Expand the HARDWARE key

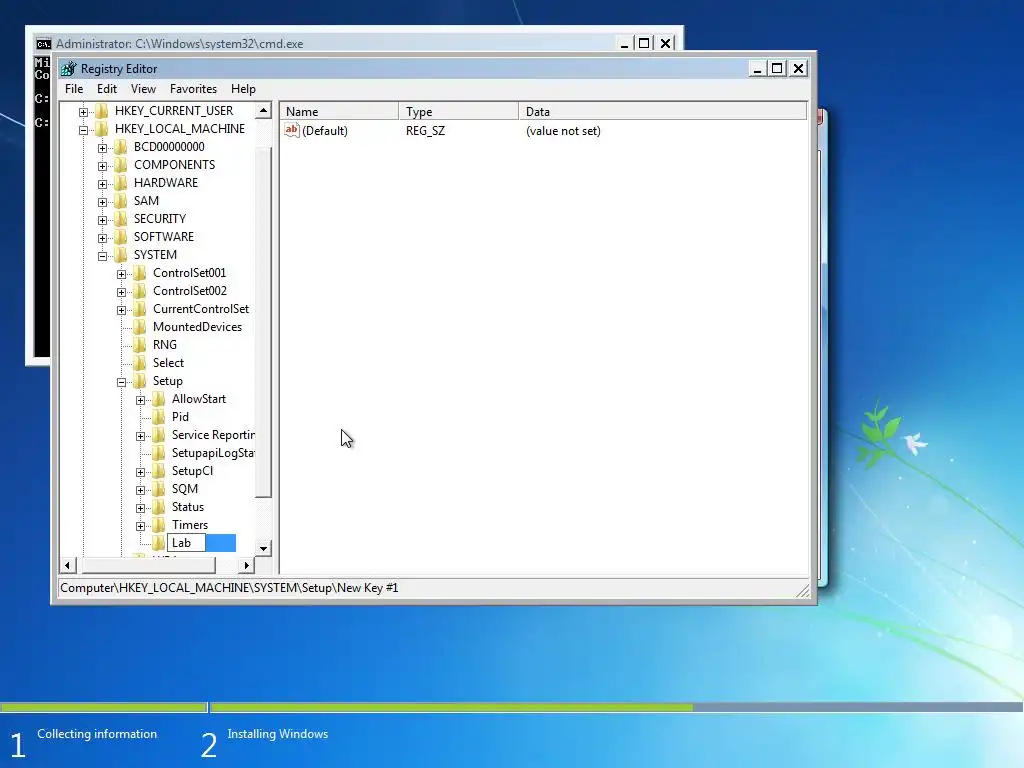[103, 184]
